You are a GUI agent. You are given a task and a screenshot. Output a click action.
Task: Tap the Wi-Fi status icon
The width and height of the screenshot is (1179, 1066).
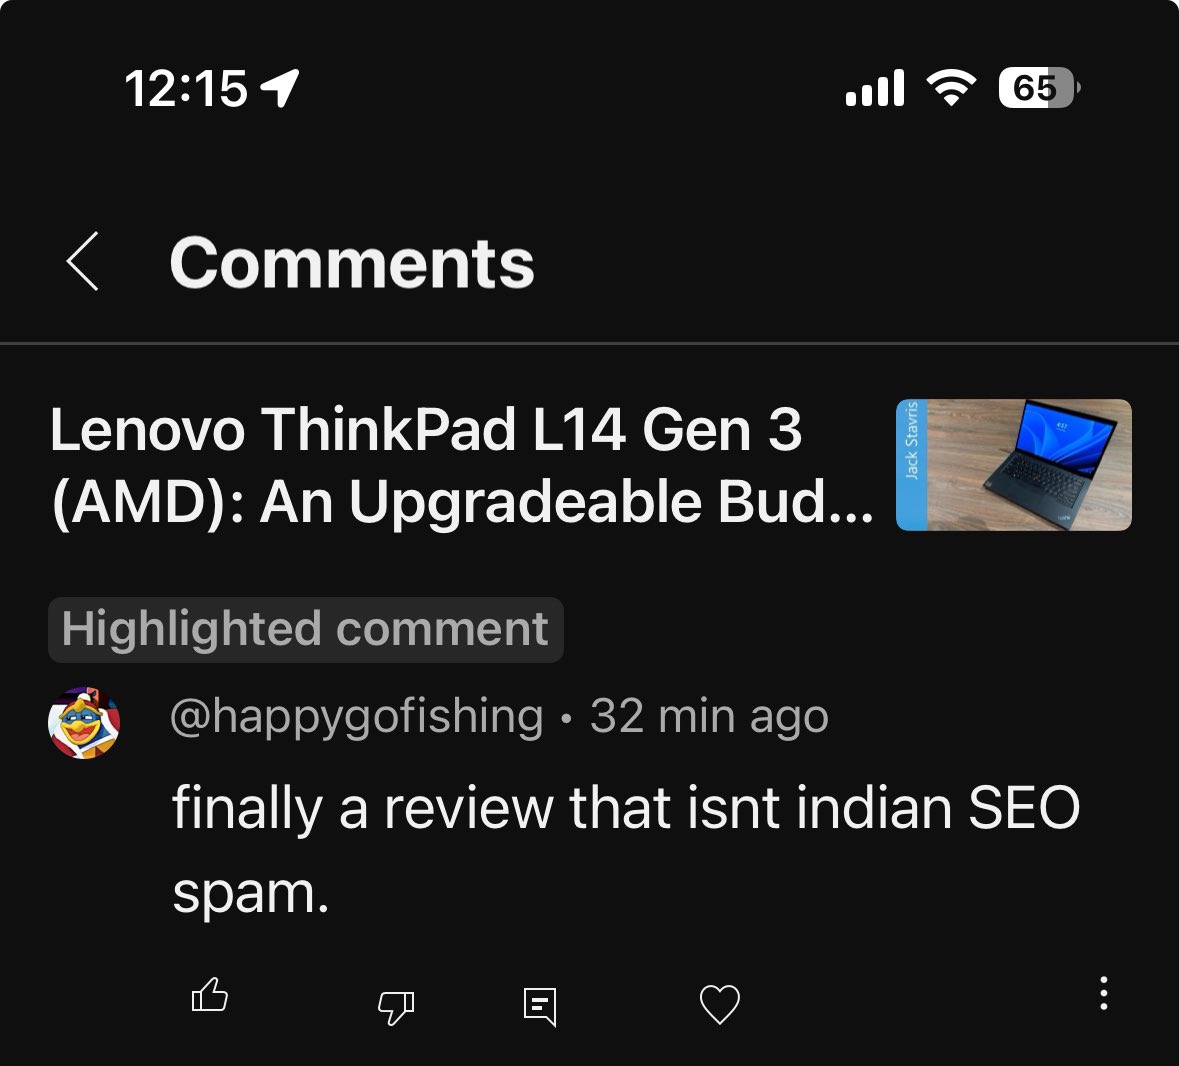[x=950, y=88]
